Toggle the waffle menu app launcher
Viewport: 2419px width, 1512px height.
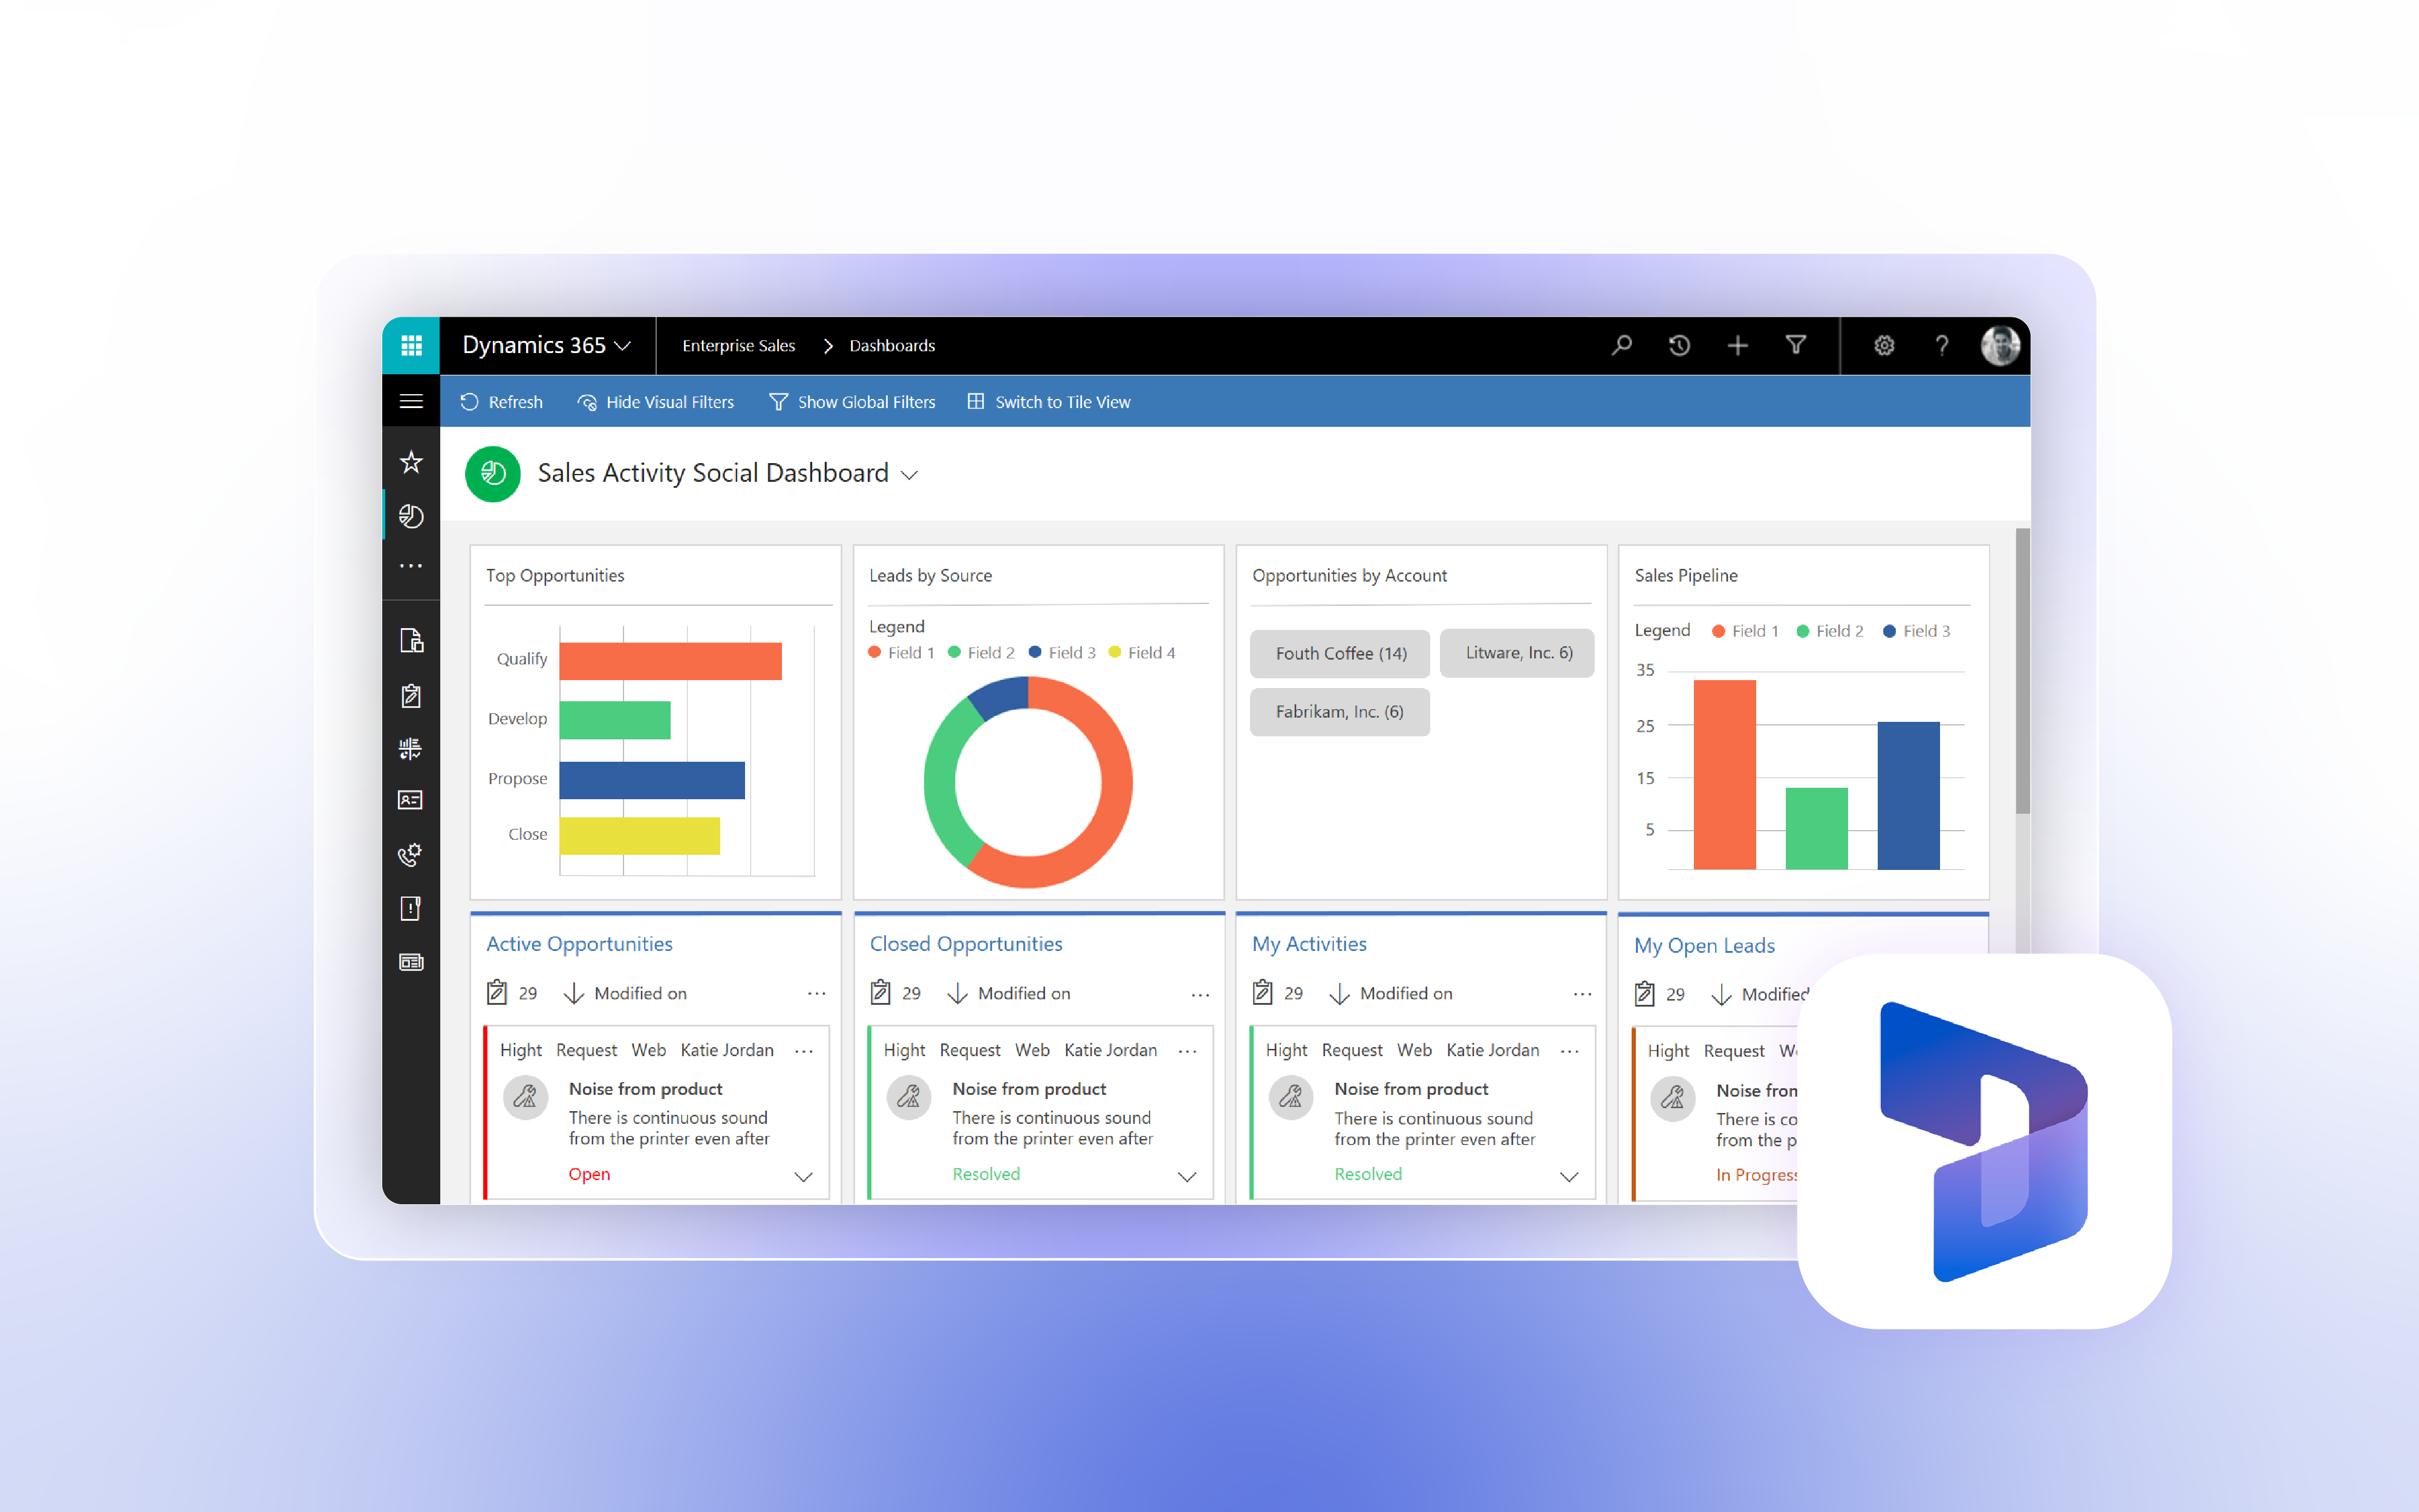tap(411, 345)
